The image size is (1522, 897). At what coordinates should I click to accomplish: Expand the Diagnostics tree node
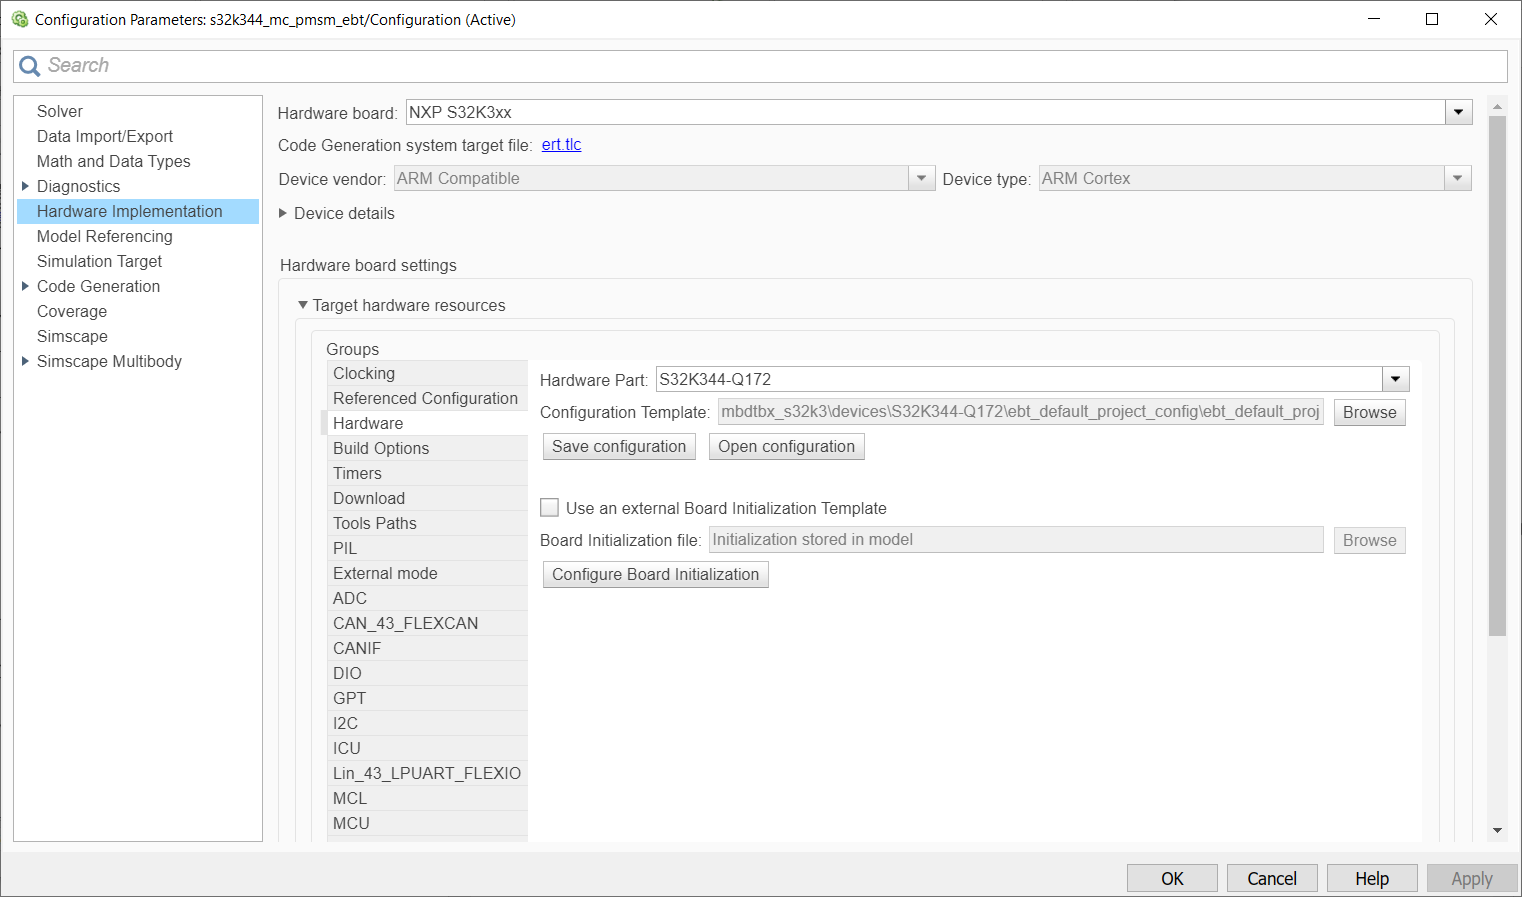(x=24, y=186)
